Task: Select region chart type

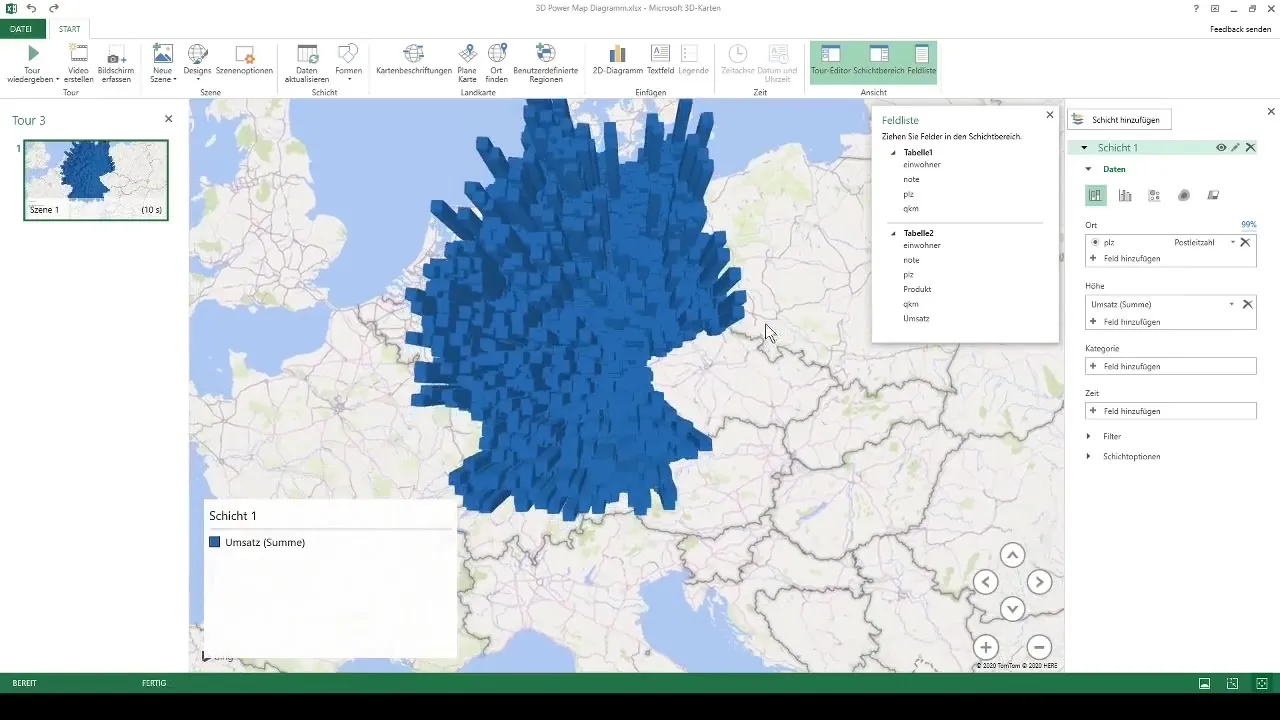Action: point(1213,196)
